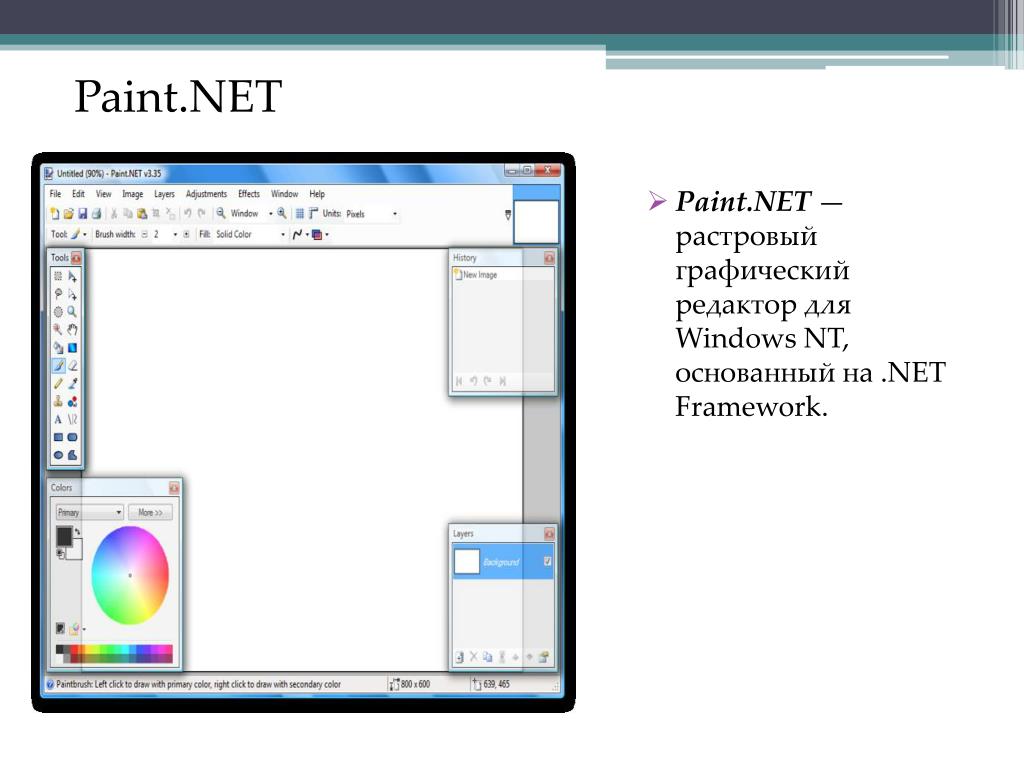Viewport: 1024px width, 768px height.
Task: Select the Recolor tool
Action: [72, 401]
